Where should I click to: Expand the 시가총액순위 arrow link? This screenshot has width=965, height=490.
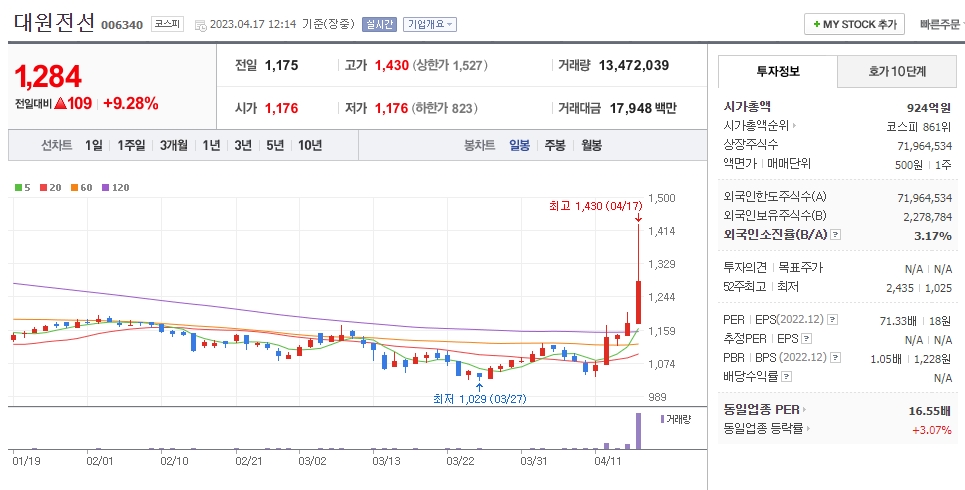click(x=795, y=126)
